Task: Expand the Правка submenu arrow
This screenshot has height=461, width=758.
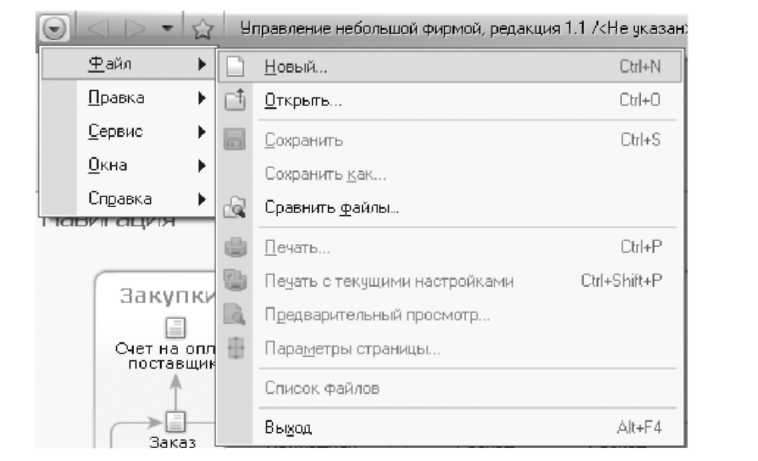Action: coord(202,98)
